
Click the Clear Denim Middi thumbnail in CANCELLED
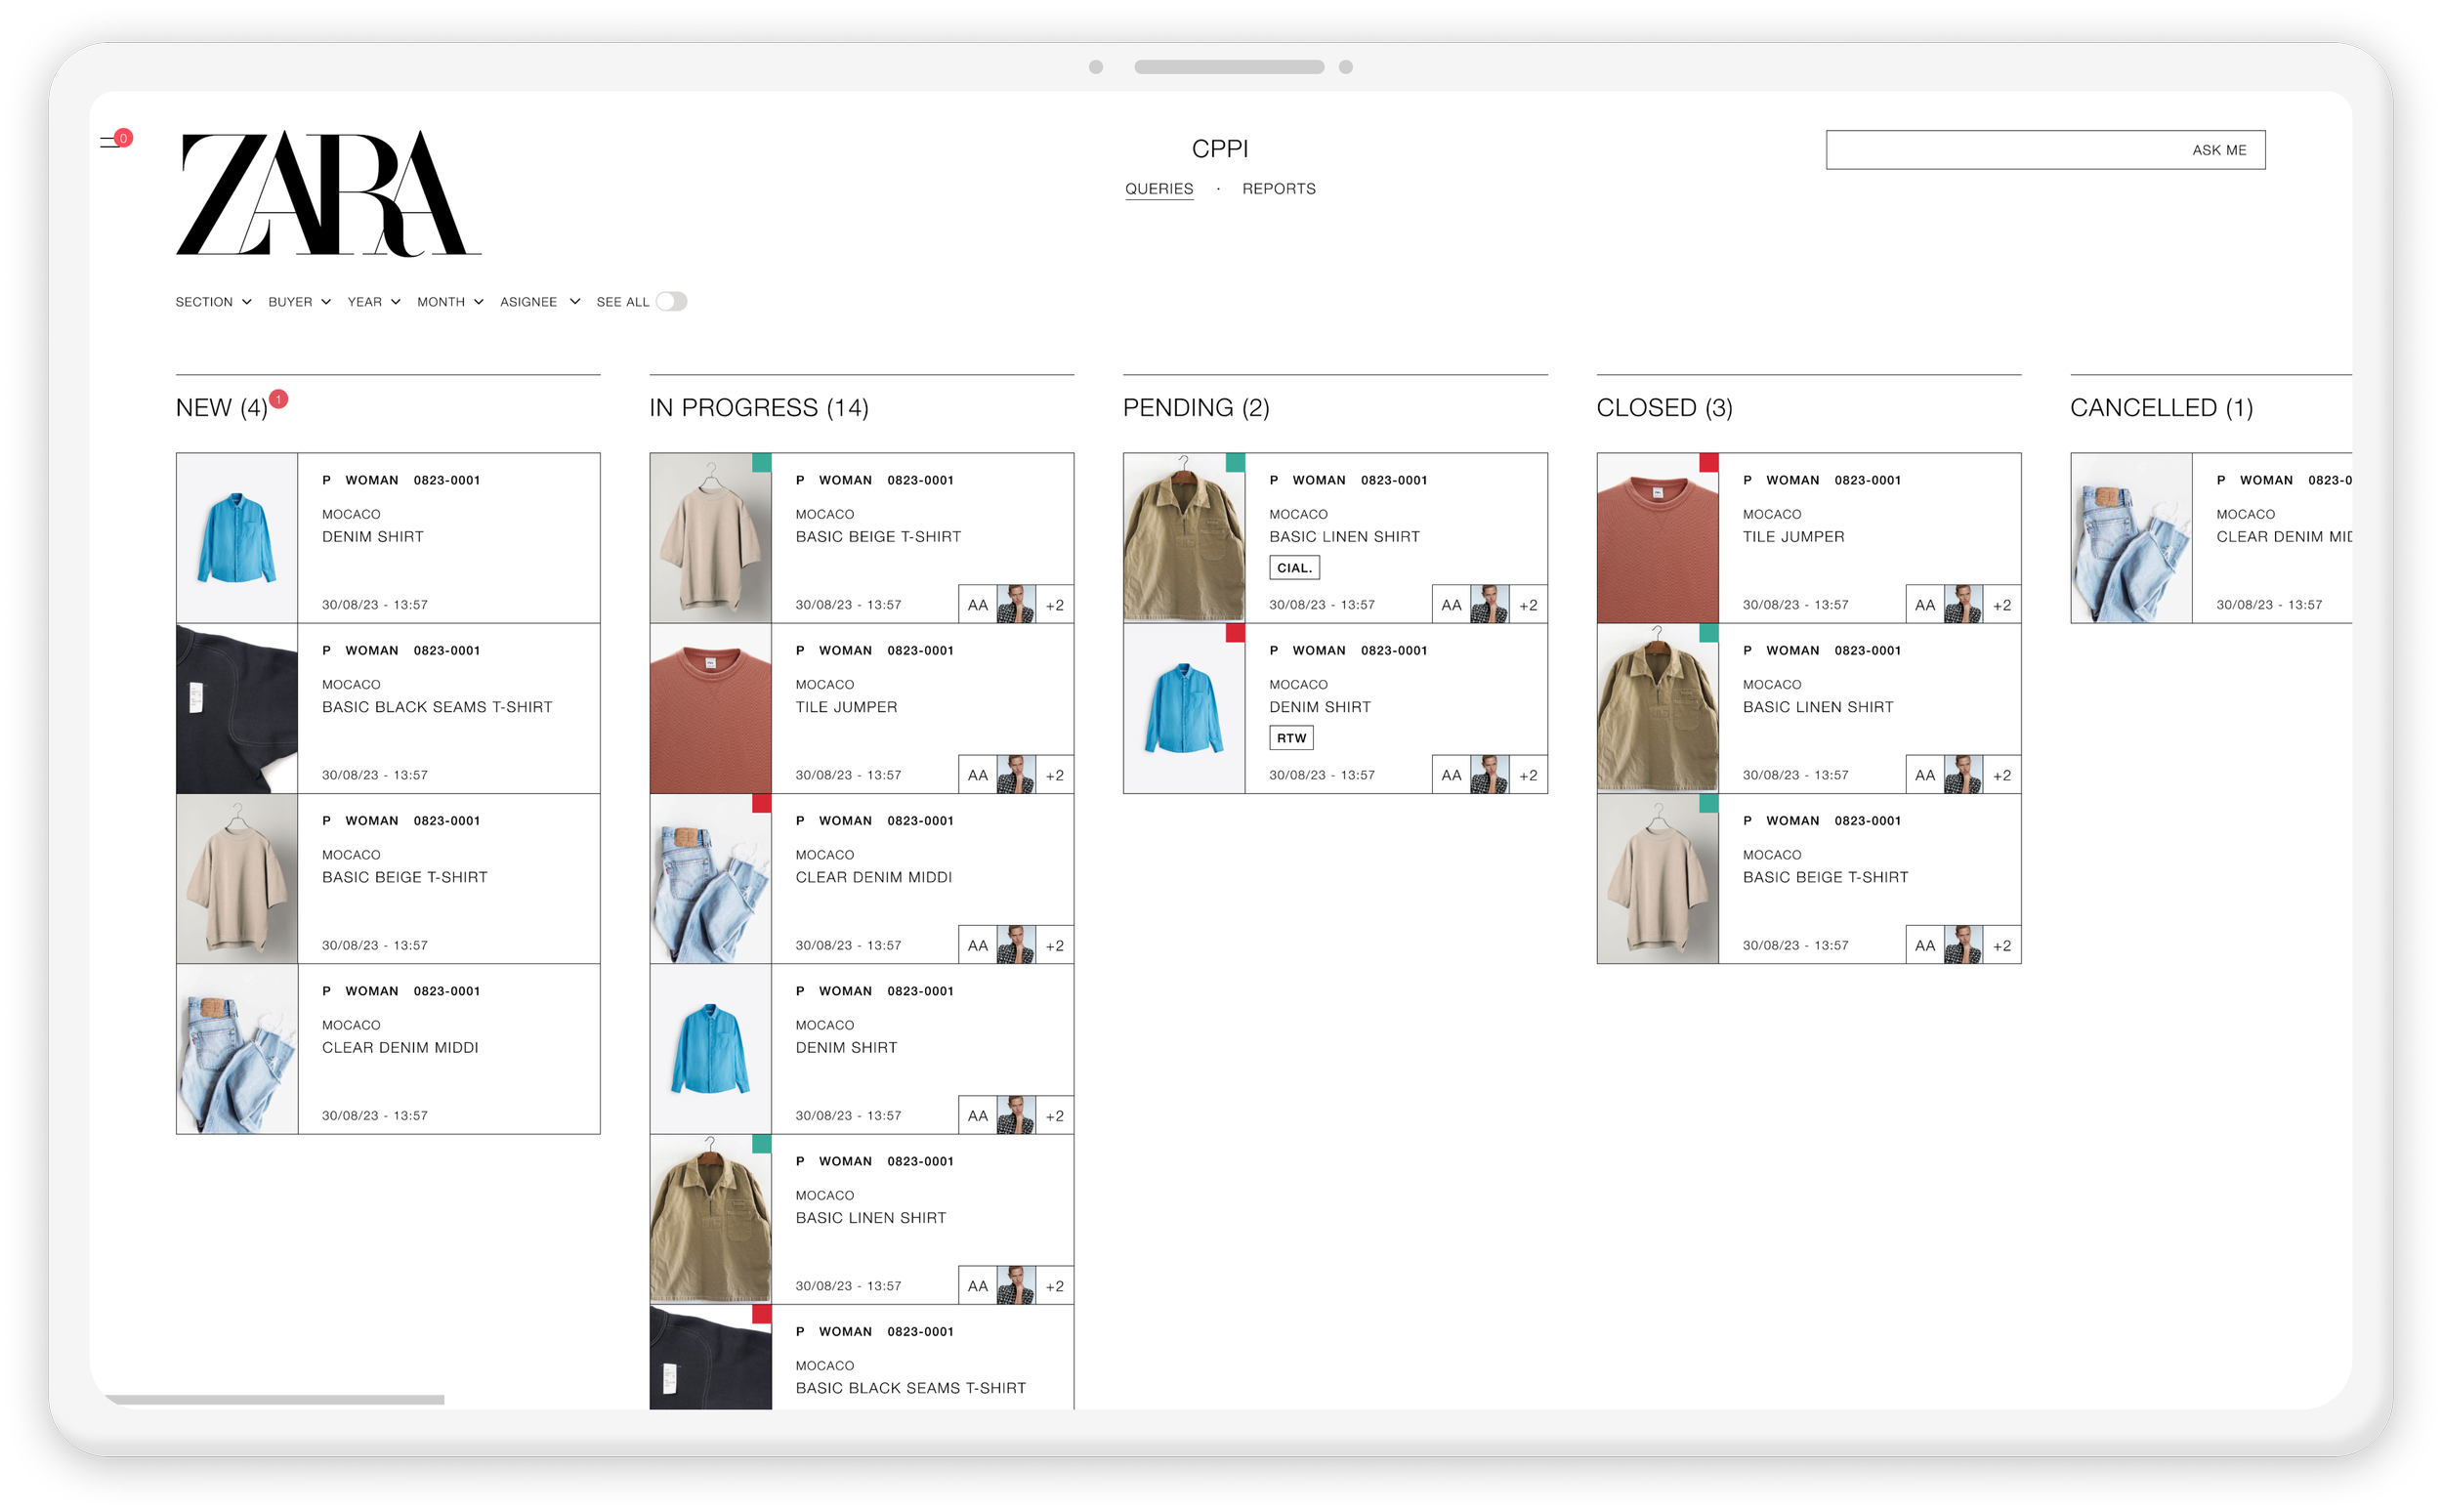[x=2130, y=538]
